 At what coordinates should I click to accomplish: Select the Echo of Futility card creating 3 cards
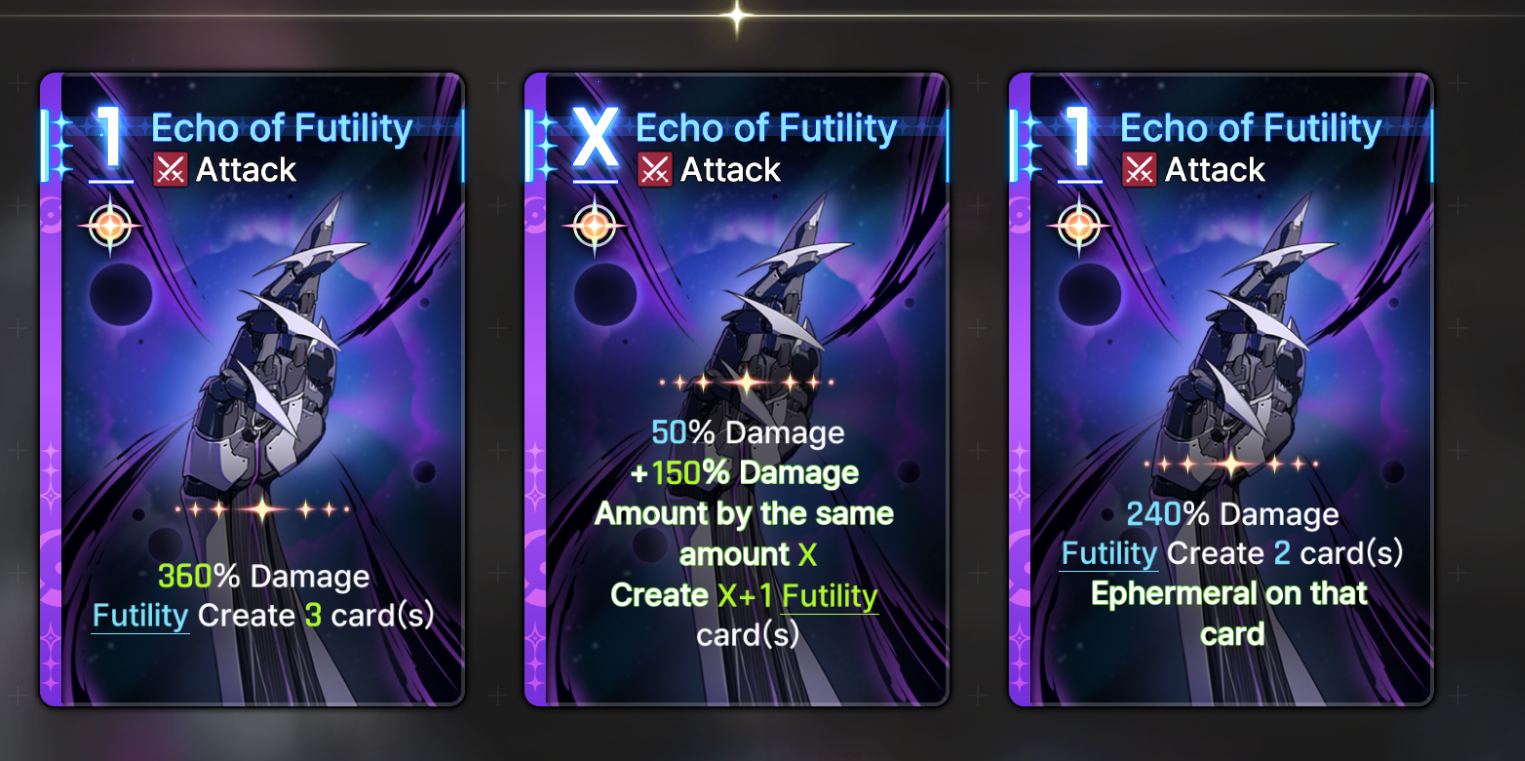point(252,389)
